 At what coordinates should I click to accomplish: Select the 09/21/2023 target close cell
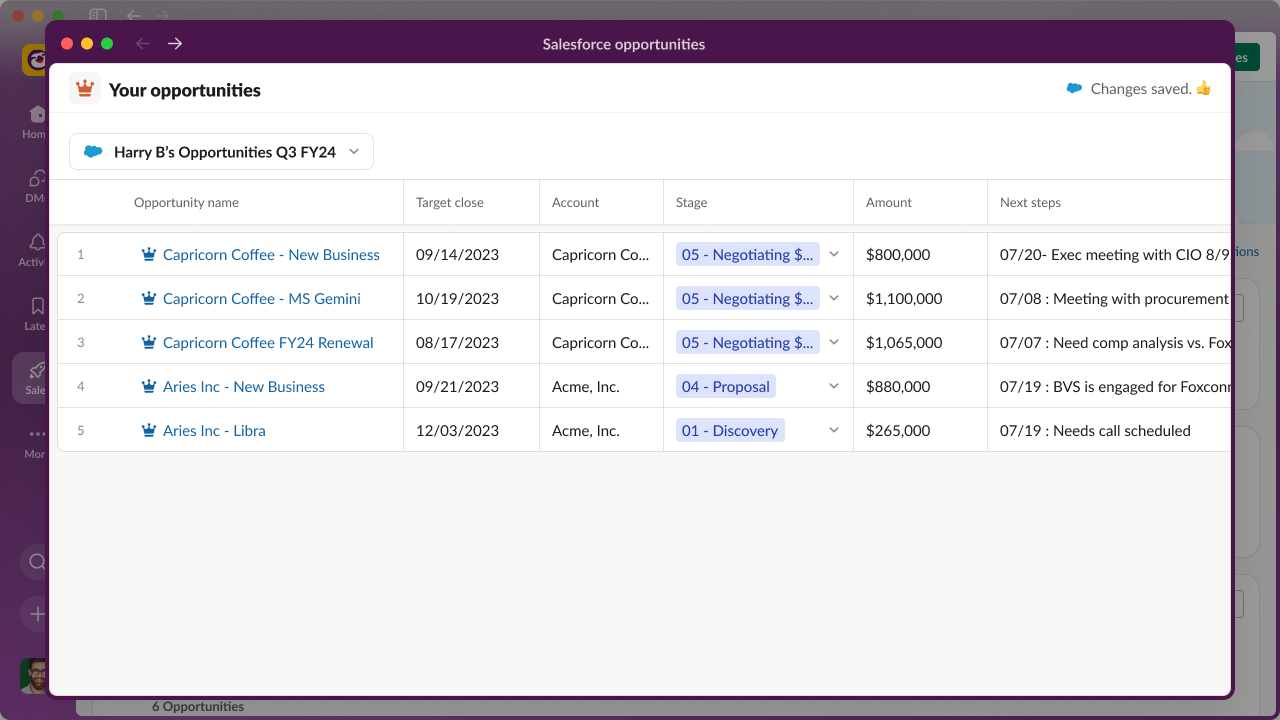(x=471, y=387)
